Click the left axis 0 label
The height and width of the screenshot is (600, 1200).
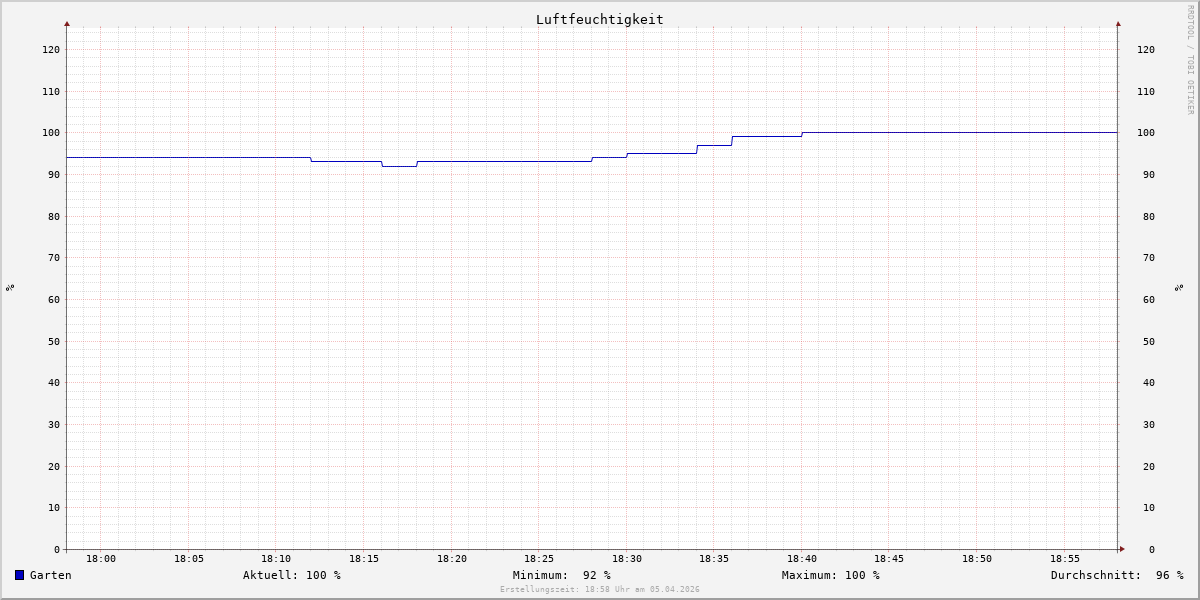[x=57, y=550]
